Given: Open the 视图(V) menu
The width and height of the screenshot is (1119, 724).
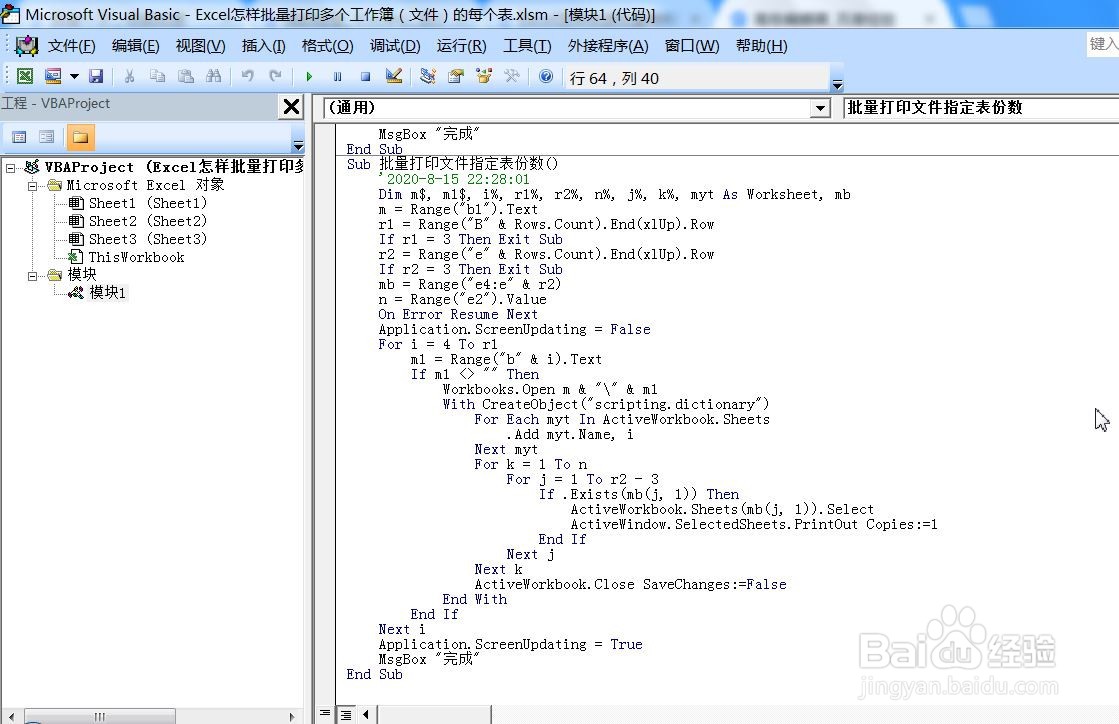Looking at the screenshot, I should pos(201,46).
